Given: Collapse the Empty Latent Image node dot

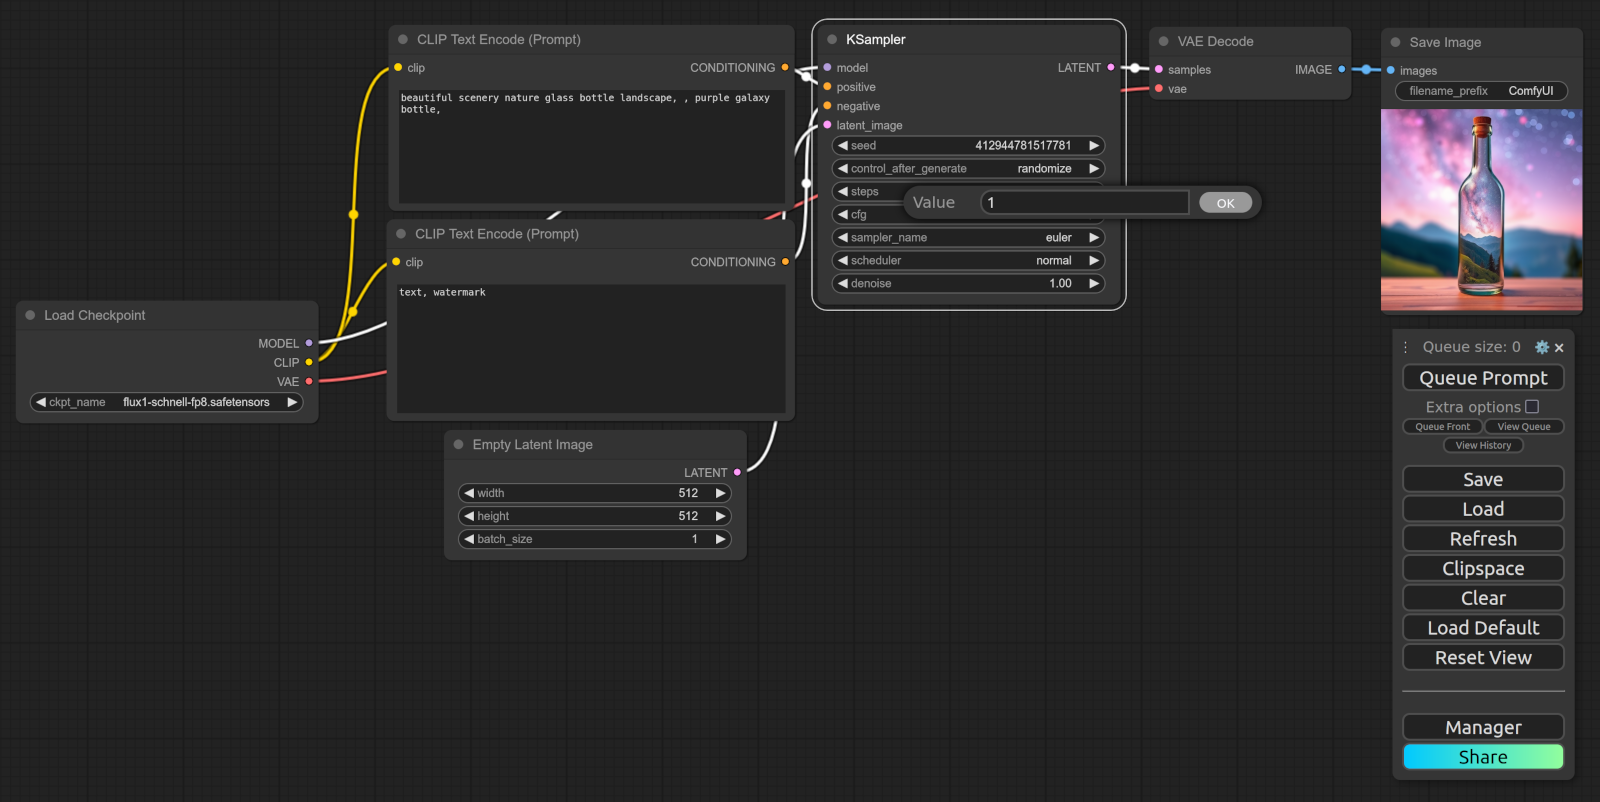Looking at the screenshot, I should point(458,445).
